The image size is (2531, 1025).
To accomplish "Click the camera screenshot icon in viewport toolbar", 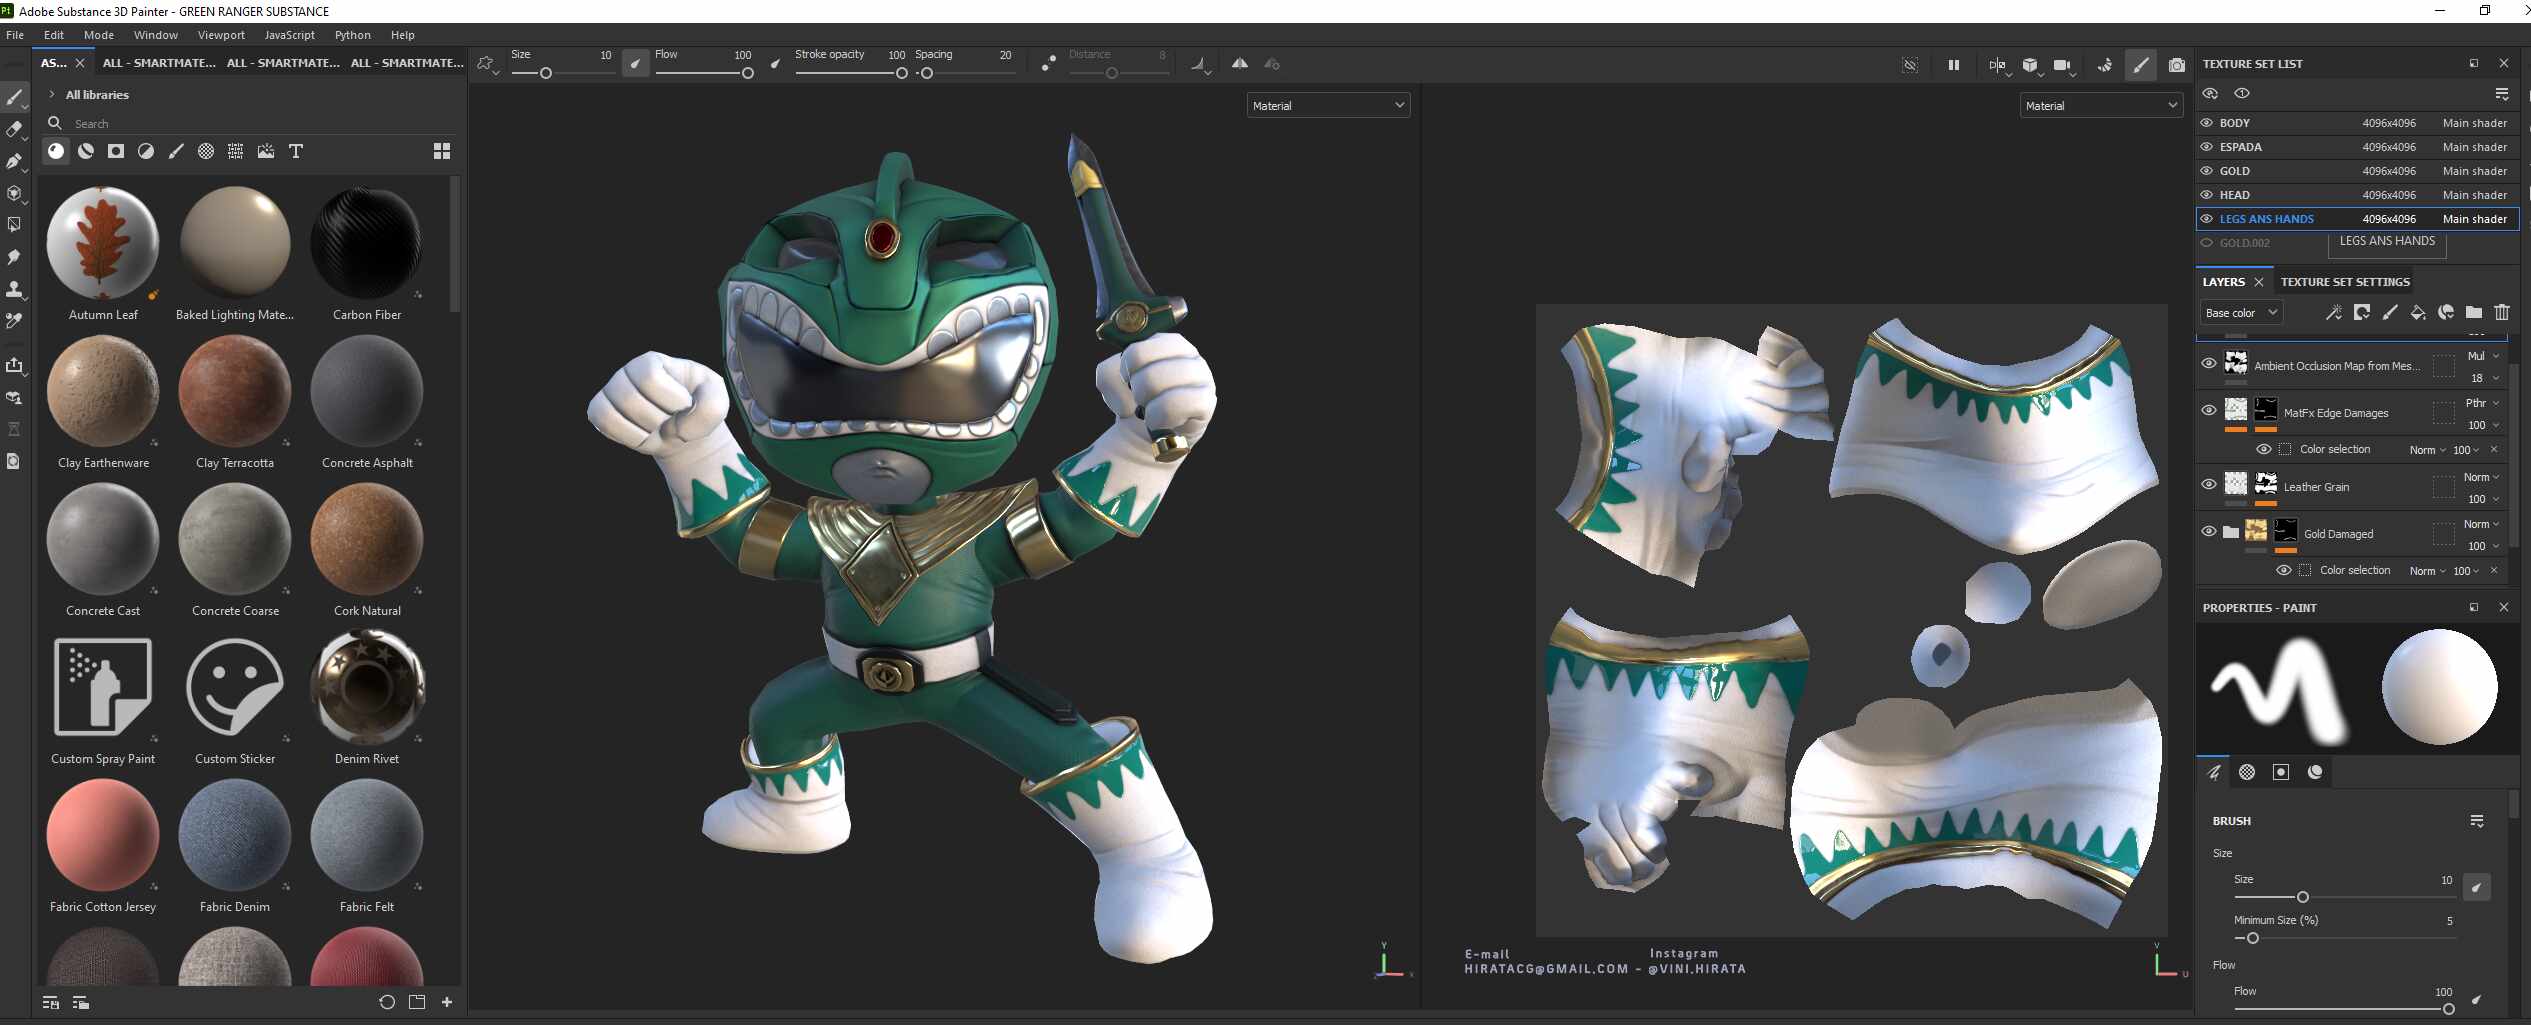I will (2176, 65).
